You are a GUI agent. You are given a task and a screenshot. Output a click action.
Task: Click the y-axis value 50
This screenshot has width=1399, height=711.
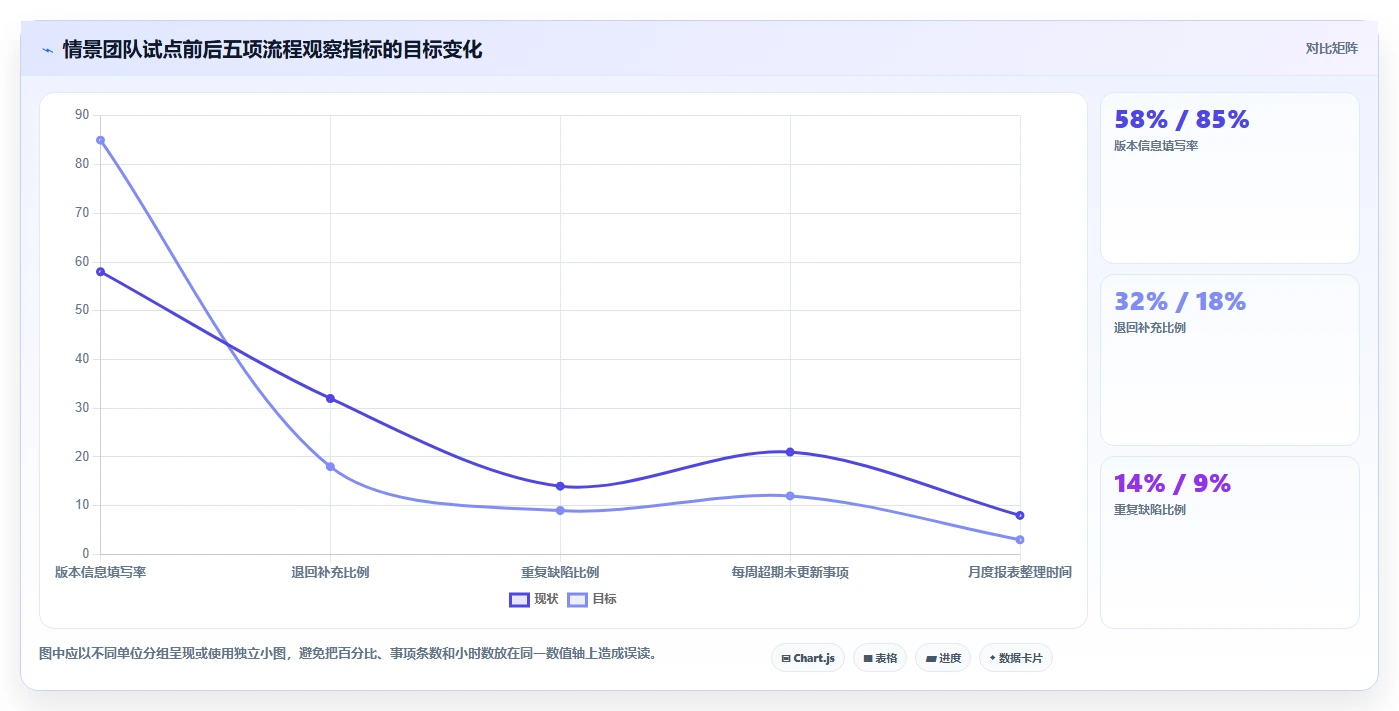pyautogui.click(x=82, y=310)
